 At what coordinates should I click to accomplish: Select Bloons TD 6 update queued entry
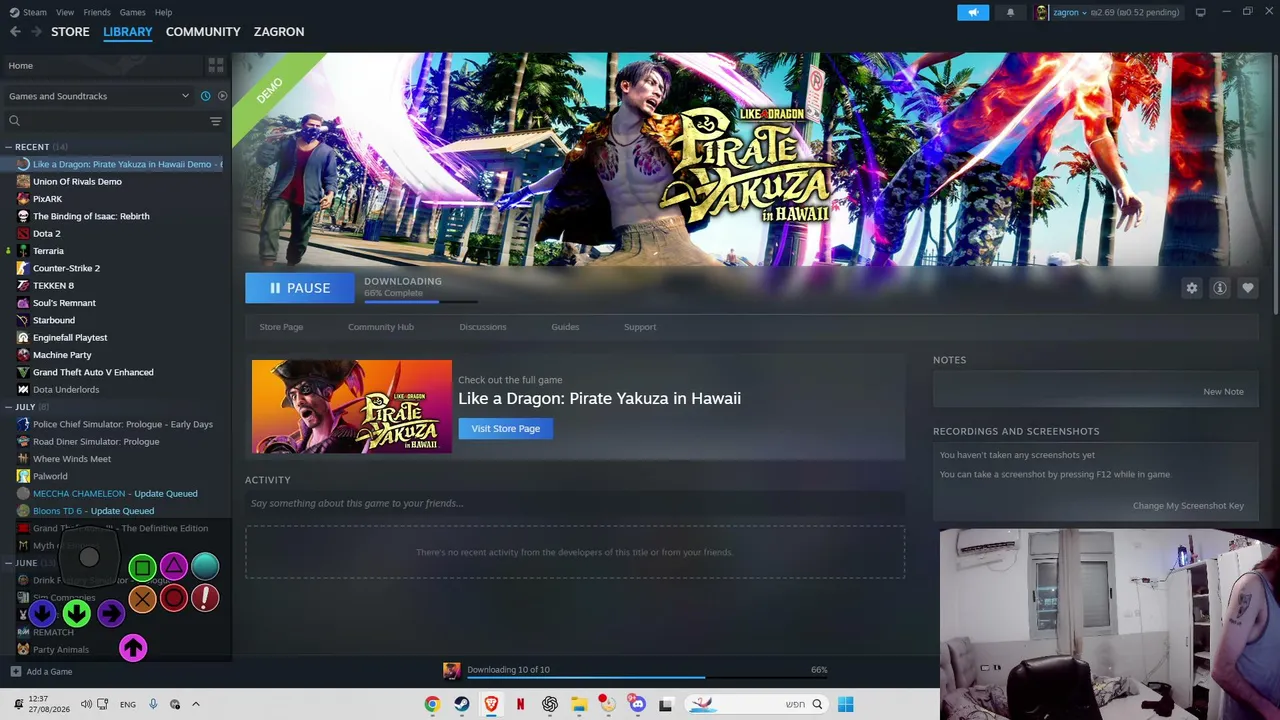point(93,511)
